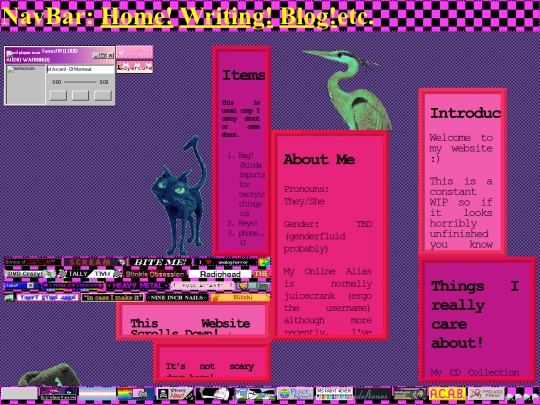Click "Welcome to my website :)" text
This screenshot has width=540, height=405.
click(x=461, y=148)
